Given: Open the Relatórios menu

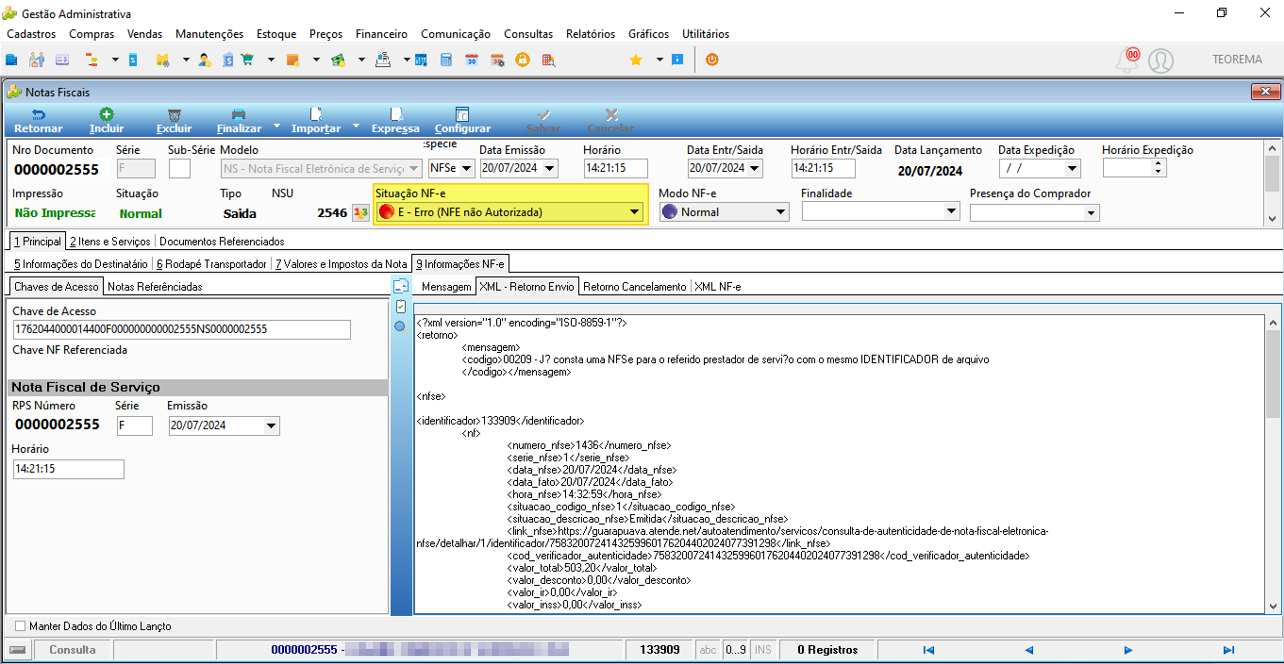Looking at the screenshot, I should 590,34.
